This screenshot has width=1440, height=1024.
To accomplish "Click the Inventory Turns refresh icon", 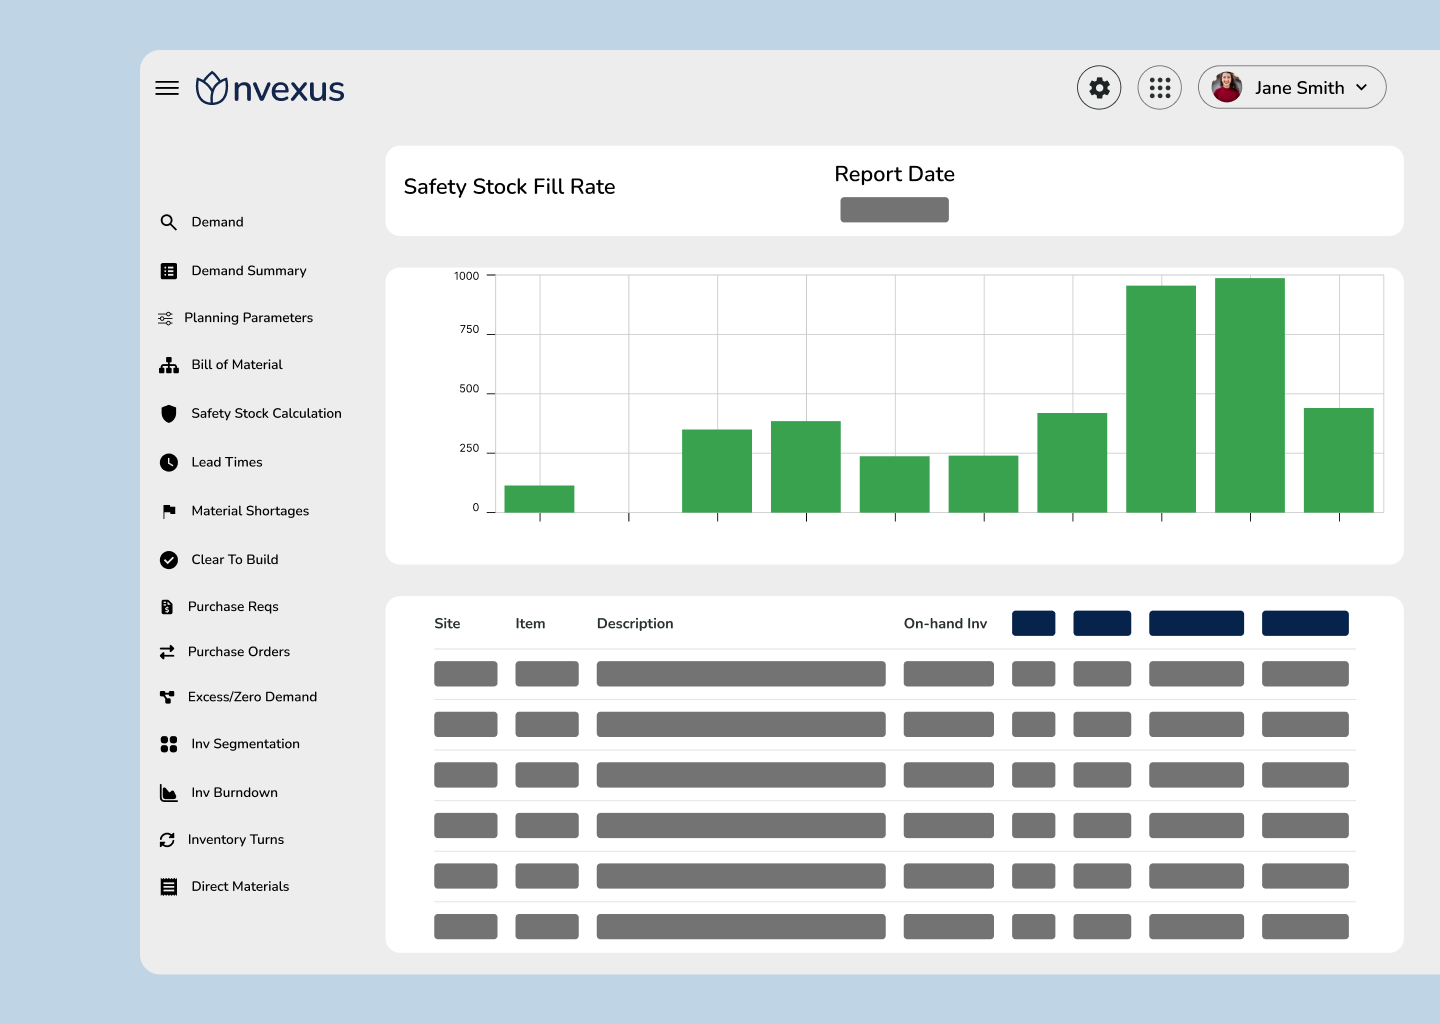I will click(167, 840).
